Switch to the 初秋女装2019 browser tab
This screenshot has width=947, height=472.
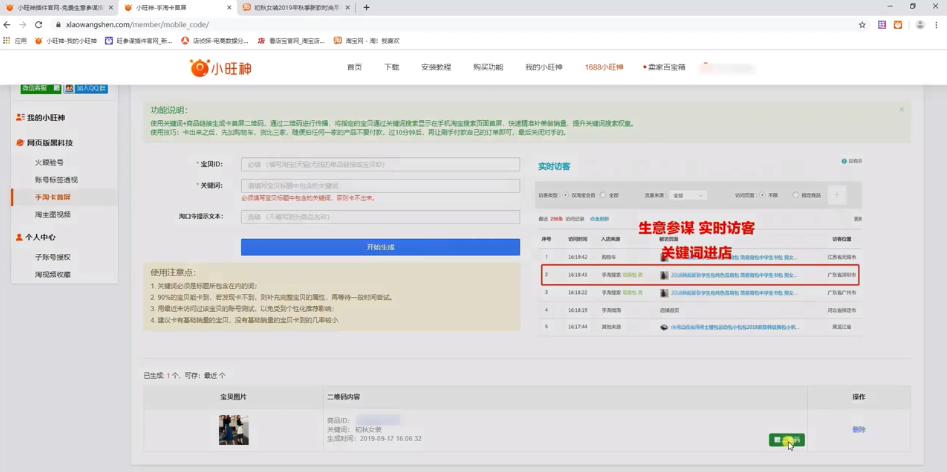pos(296,8)
